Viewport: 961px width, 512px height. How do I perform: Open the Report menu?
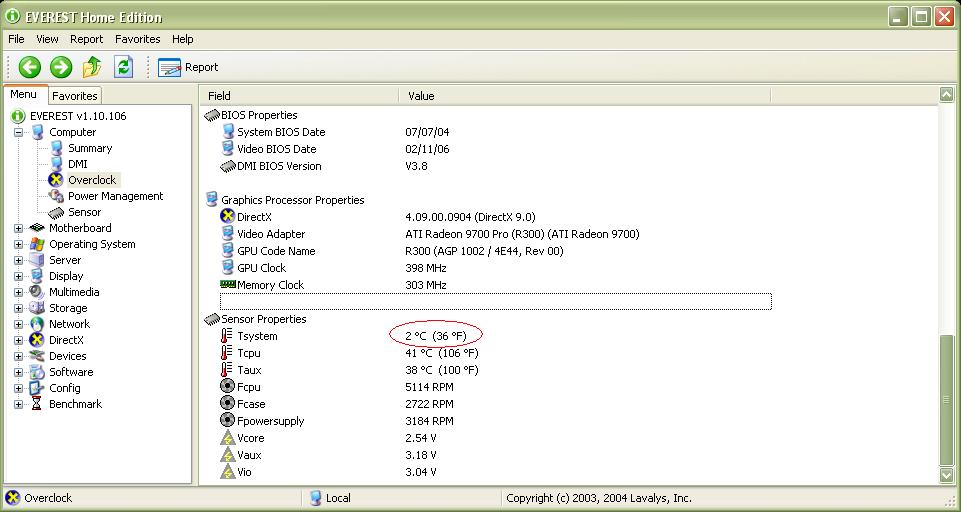click(x=86, y=39)
